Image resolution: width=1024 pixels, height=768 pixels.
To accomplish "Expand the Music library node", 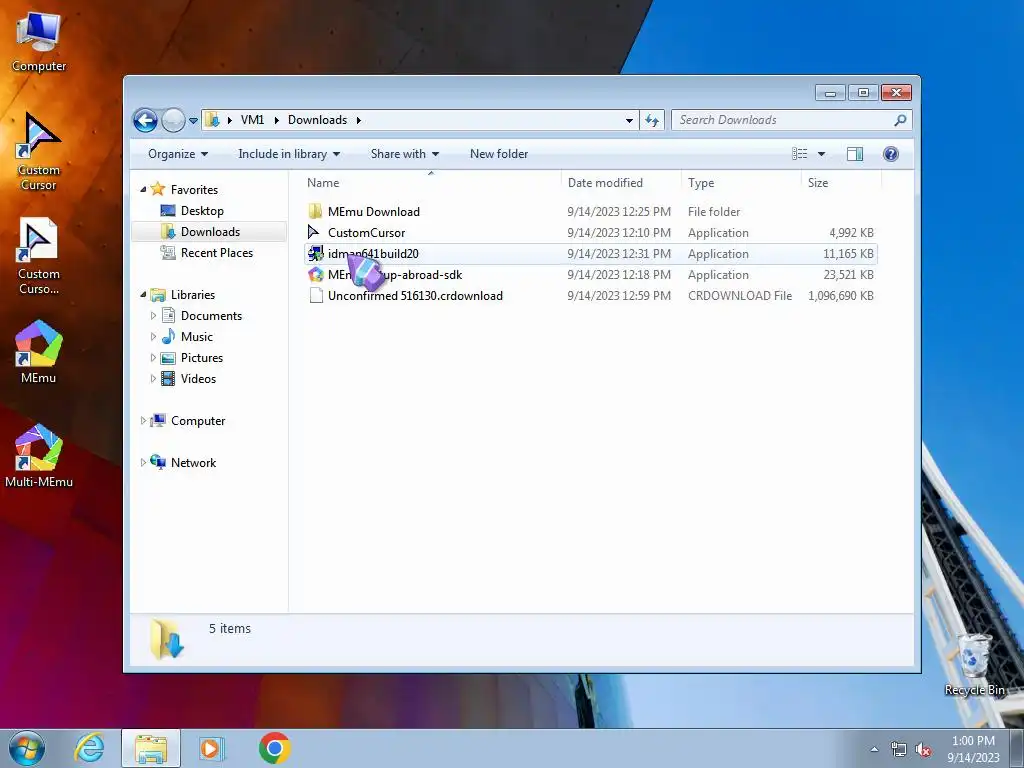I will click(153, 337).
